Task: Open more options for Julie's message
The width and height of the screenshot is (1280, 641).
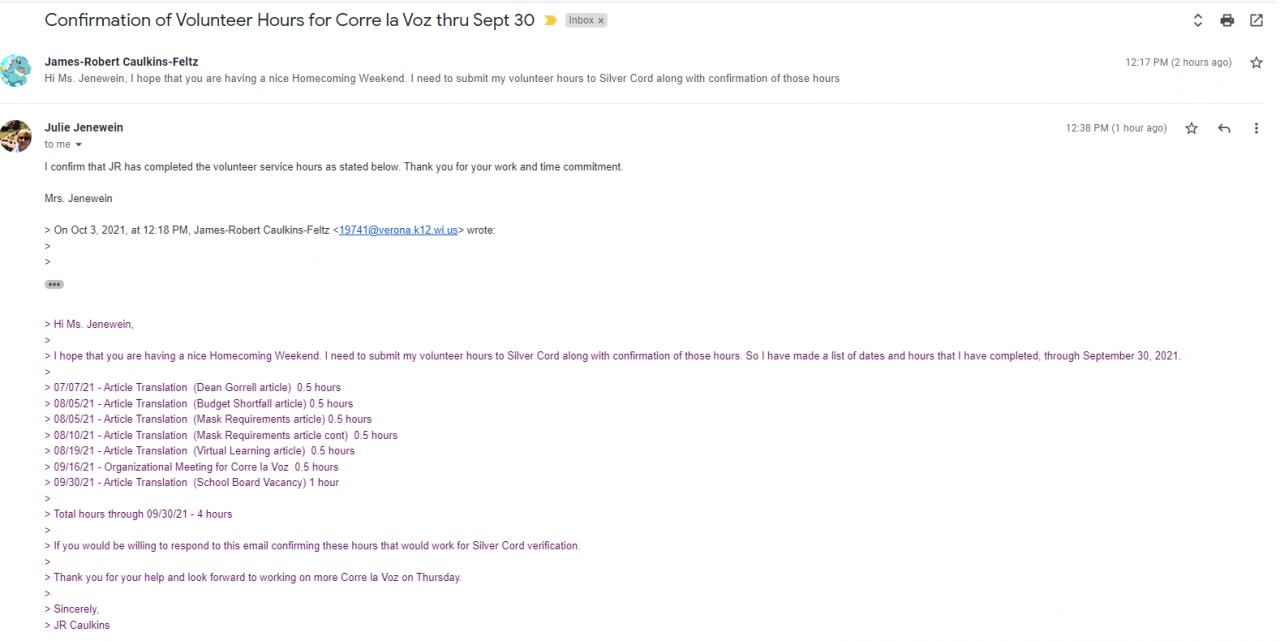Action: pyautogui.click(x=1256, y=128)
